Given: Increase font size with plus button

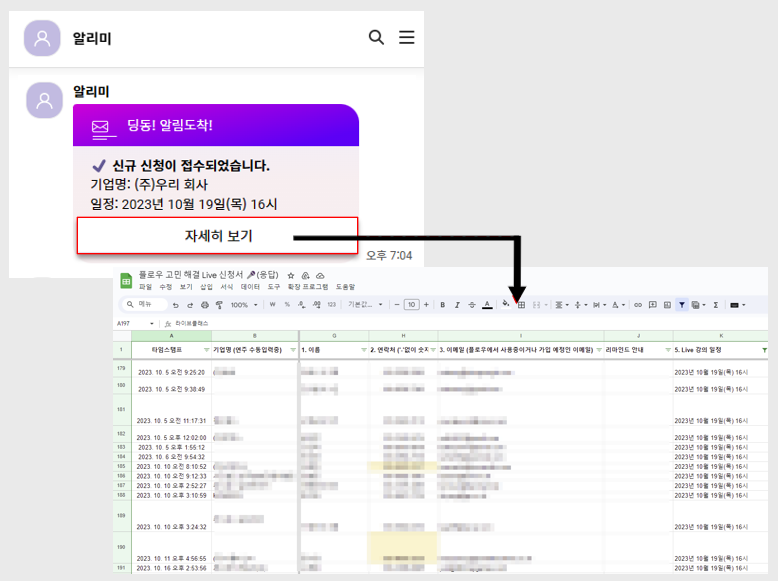Looking at the screenshot, I should point(426,305).
